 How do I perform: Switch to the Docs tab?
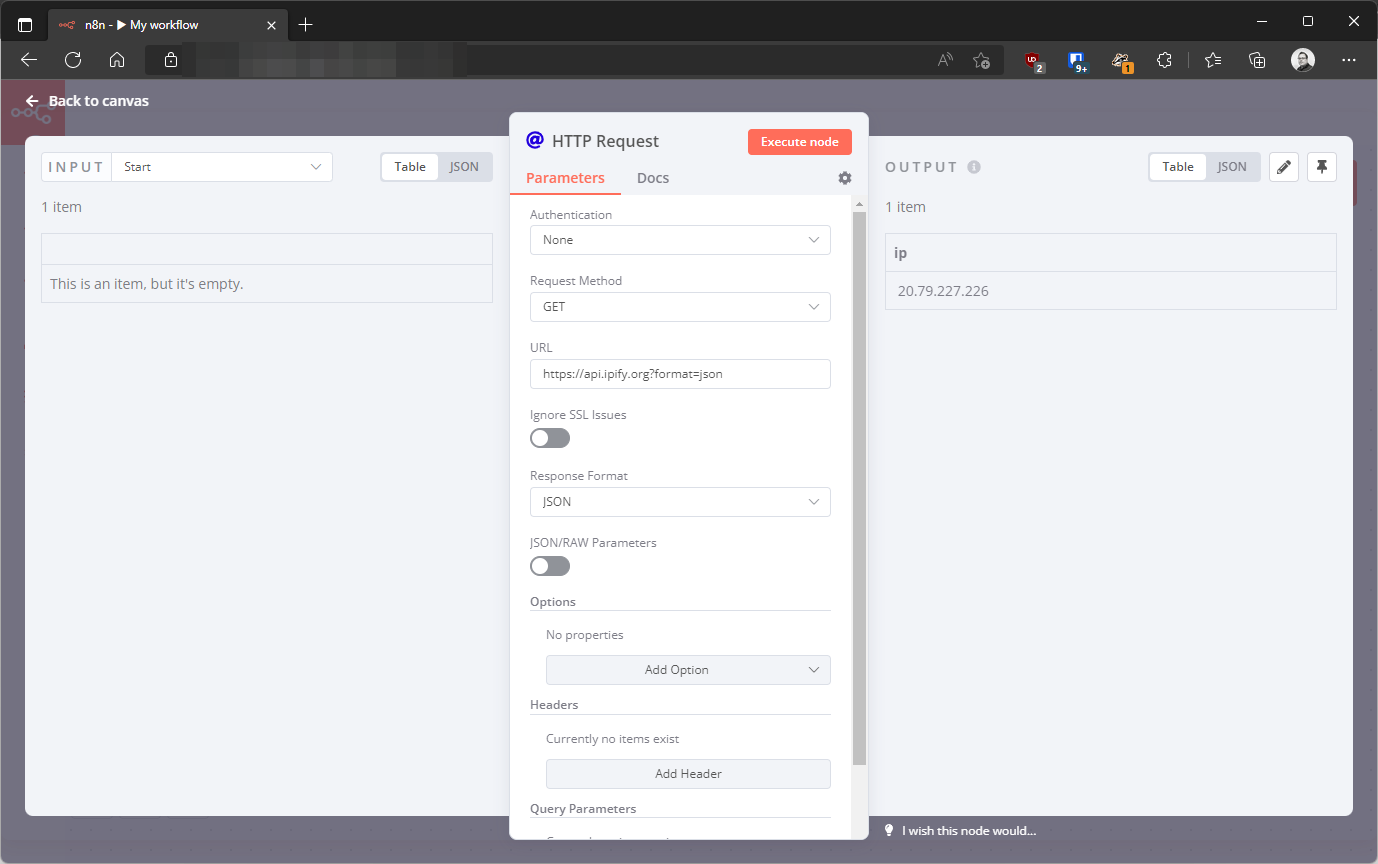click(653, 178)
